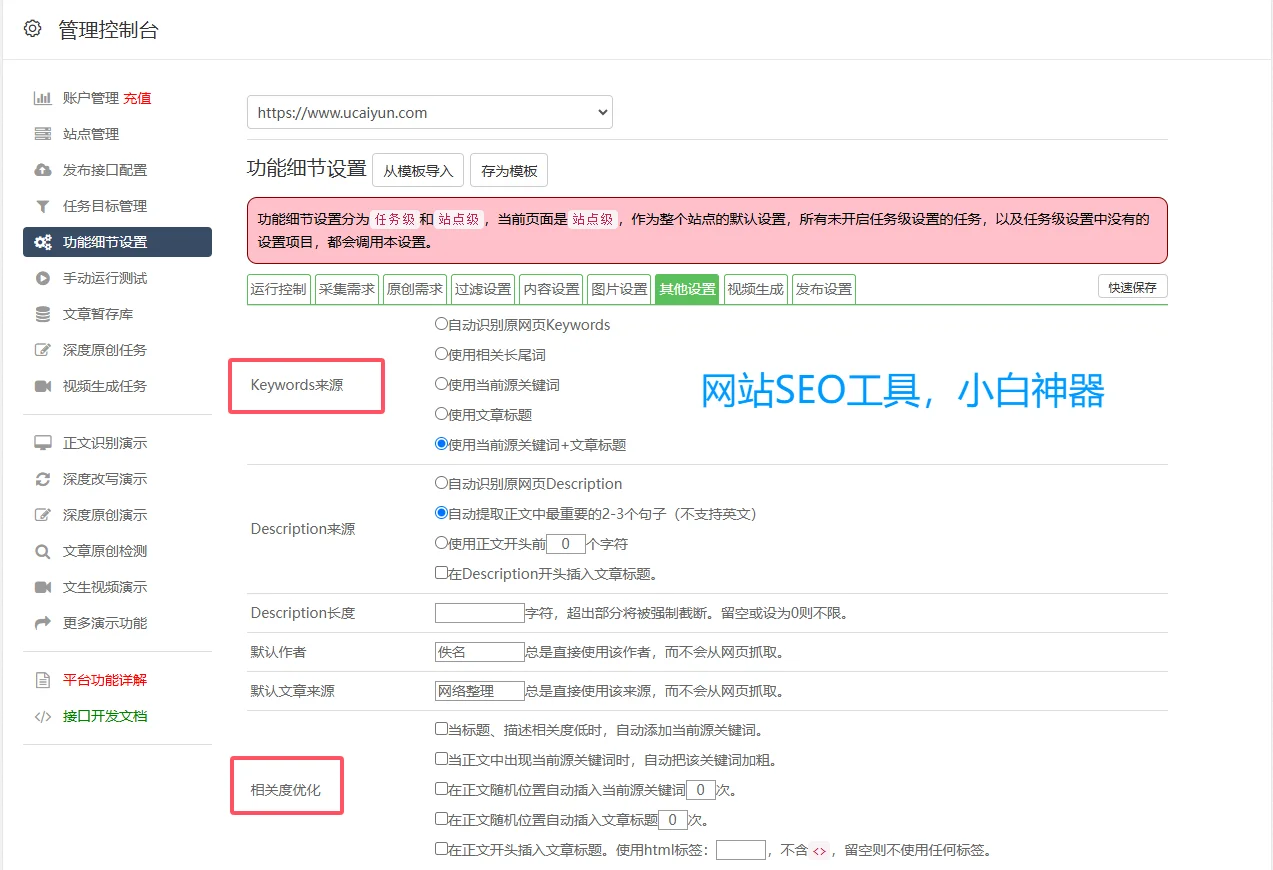Choose 自动识别原网页Description option
Viewport: 1273px width, 870px height.
[439, 483]
